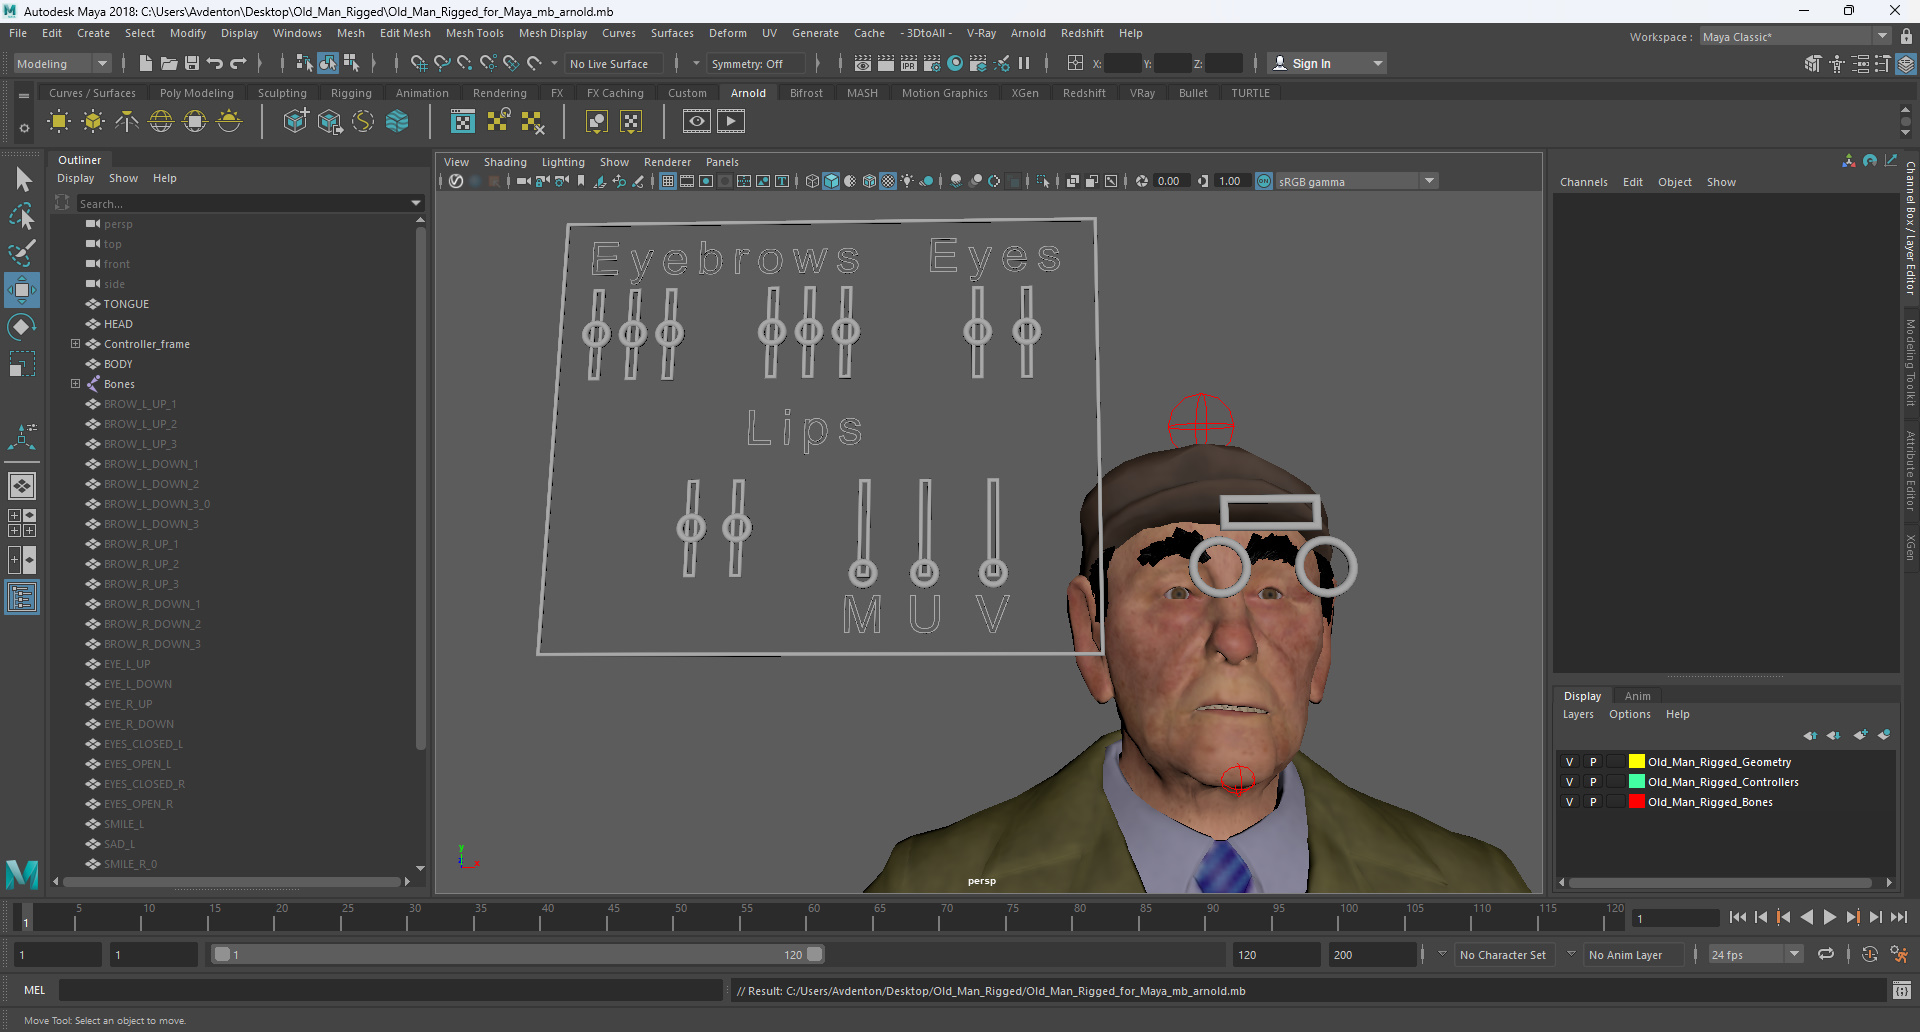Click the Outliner layout icon in toolbox
The width and height of the screenshot is (1920, 1032).
(x=22, y=598)
